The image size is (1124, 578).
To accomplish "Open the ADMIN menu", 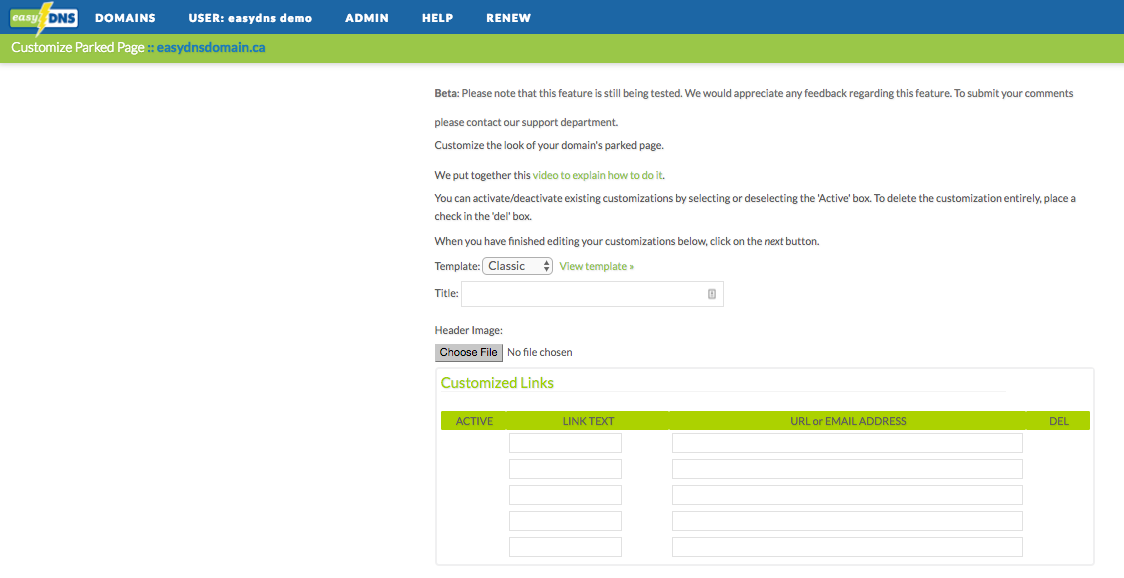I will pyautogui.click(x=367, y=18).
